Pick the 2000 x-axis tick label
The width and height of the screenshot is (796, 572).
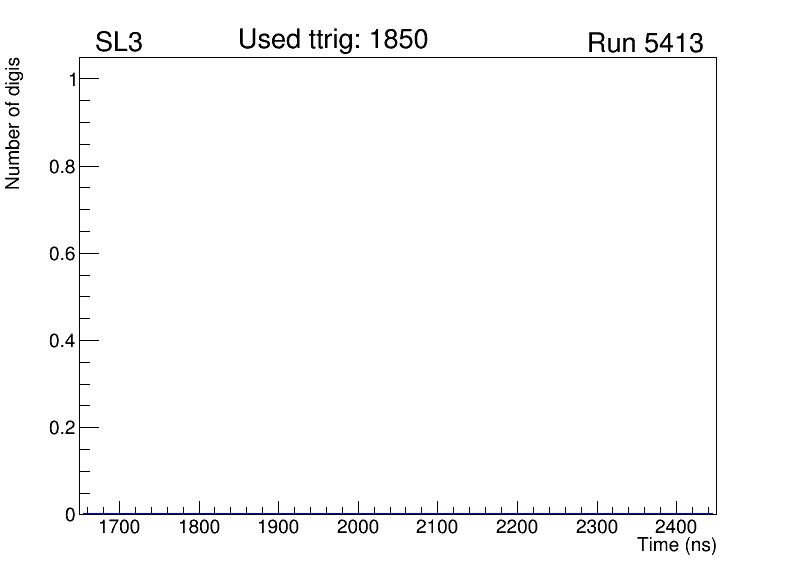[358, 528]
